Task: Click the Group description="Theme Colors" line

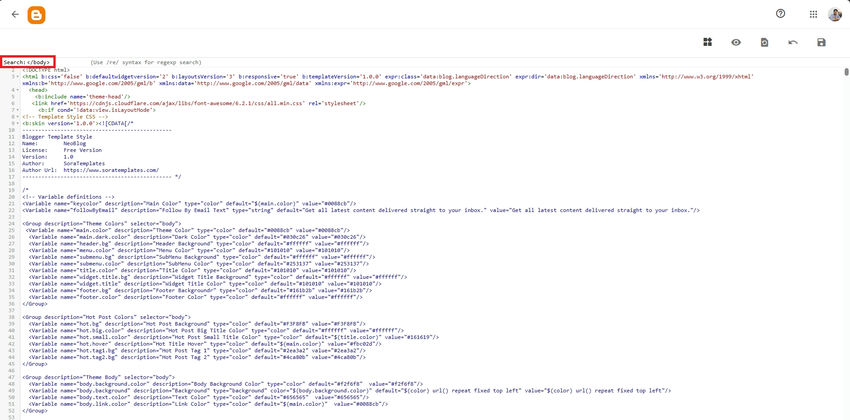Action: coord(102,223)
